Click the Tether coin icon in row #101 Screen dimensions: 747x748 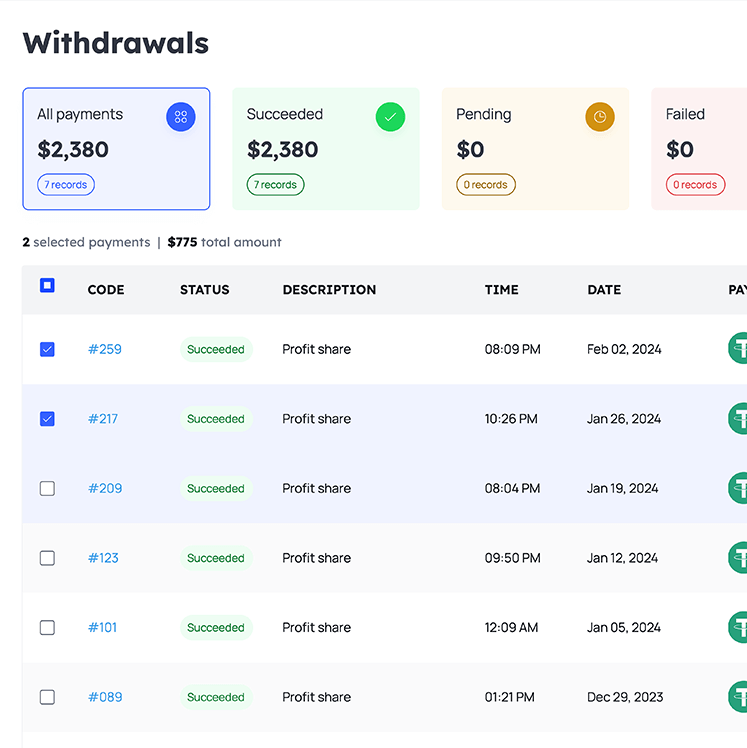click(x=738, y=627)
